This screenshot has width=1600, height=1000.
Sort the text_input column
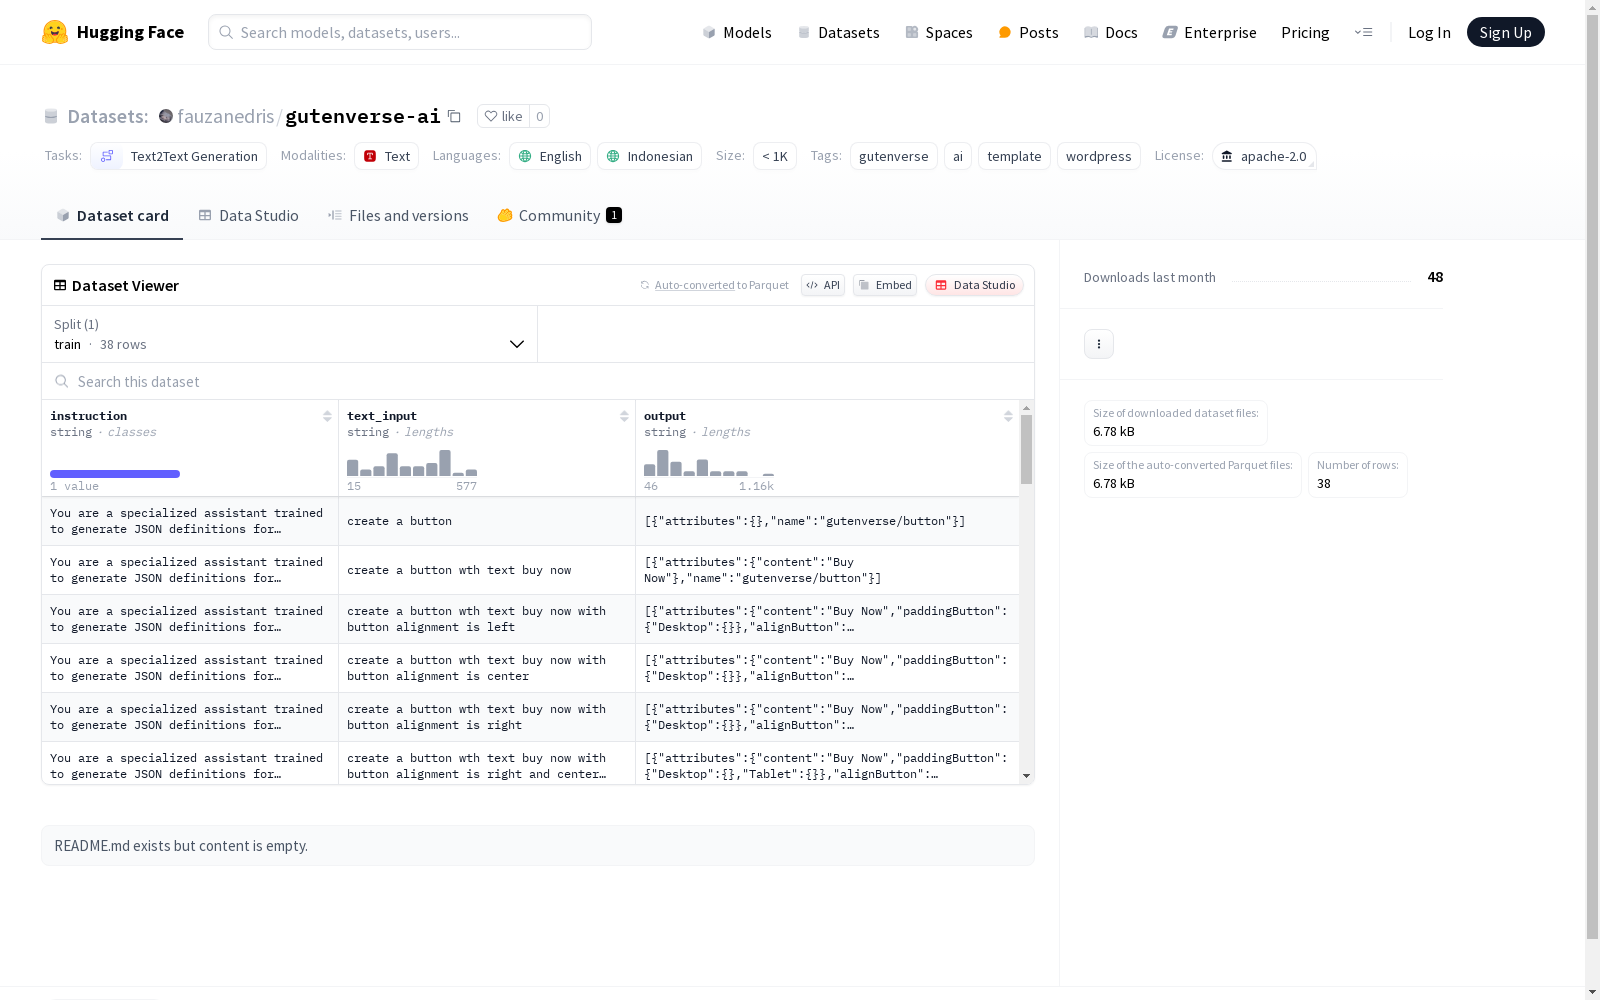624,416
